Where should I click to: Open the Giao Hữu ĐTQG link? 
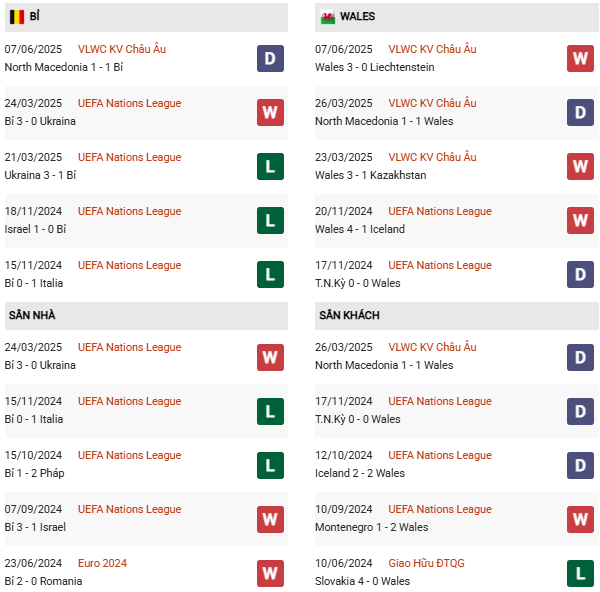pyautogui.click(x=426, y=563)
